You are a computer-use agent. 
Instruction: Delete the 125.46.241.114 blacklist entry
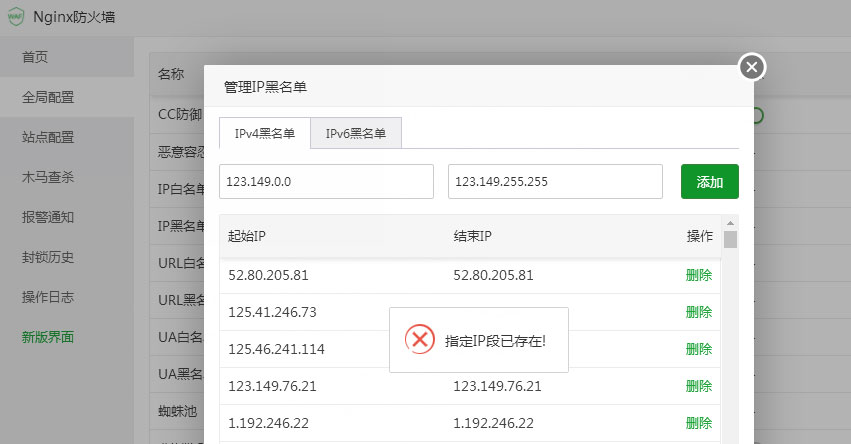[x=698, y=349]
